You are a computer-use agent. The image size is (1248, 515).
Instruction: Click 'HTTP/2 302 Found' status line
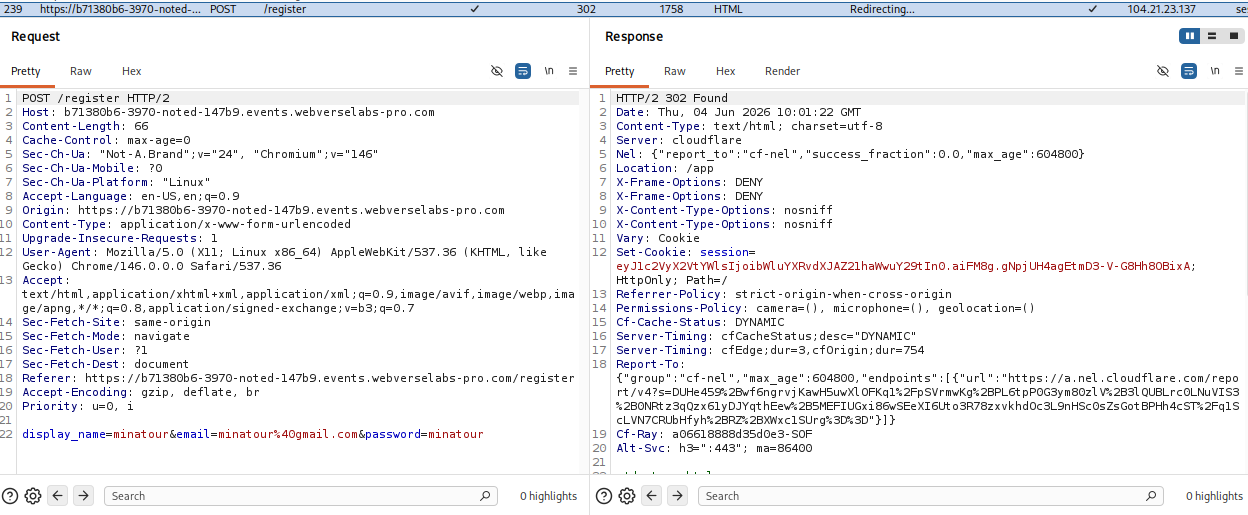[x=672, y=98]
